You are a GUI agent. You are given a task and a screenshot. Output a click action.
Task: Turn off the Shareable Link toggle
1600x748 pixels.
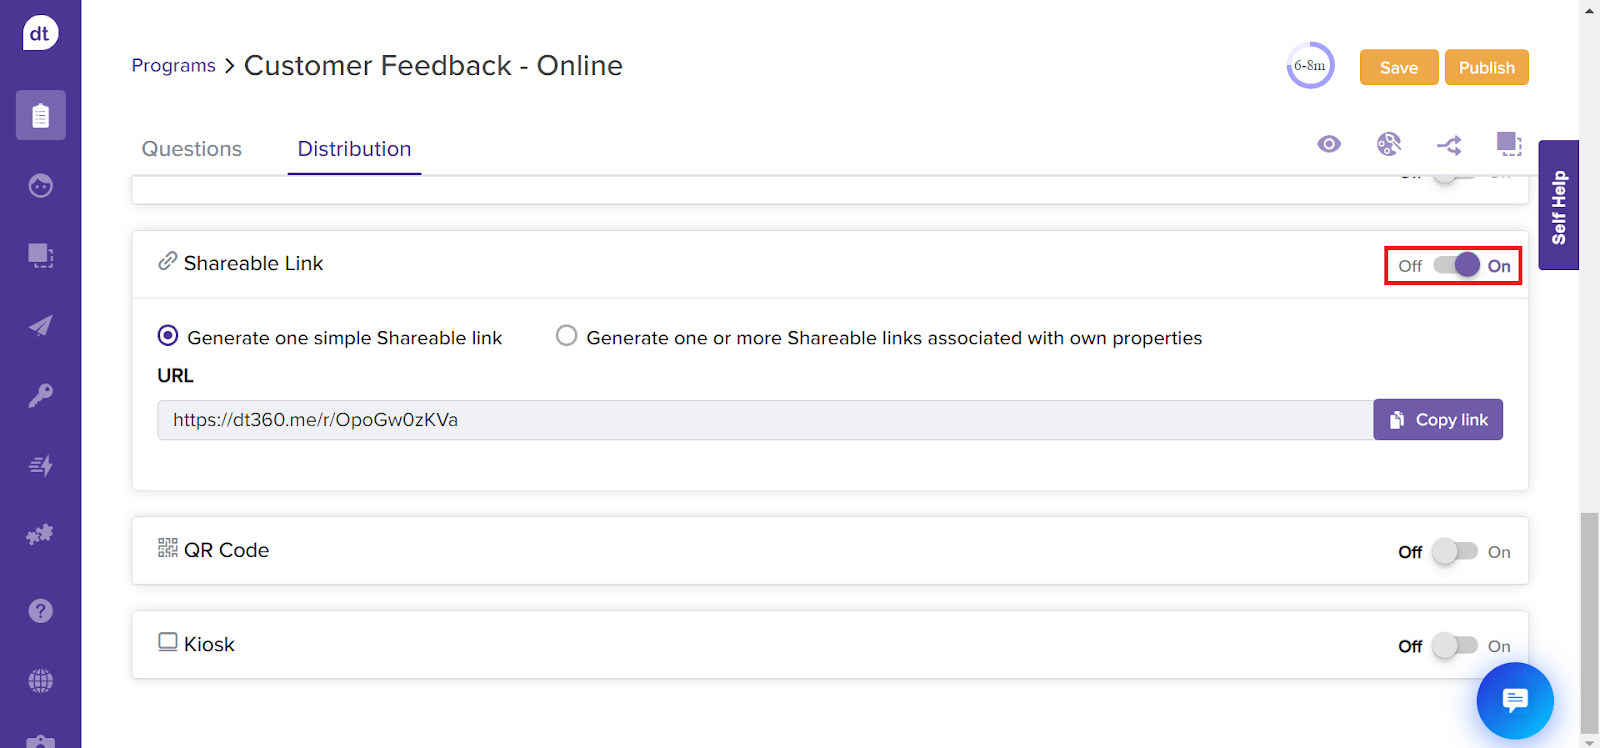(1456, 265)
